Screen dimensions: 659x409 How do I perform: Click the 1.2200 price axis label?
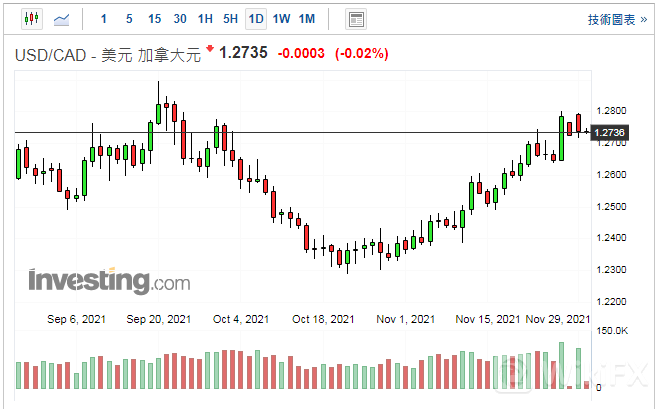pyautogui.click(x=611, y=301)
